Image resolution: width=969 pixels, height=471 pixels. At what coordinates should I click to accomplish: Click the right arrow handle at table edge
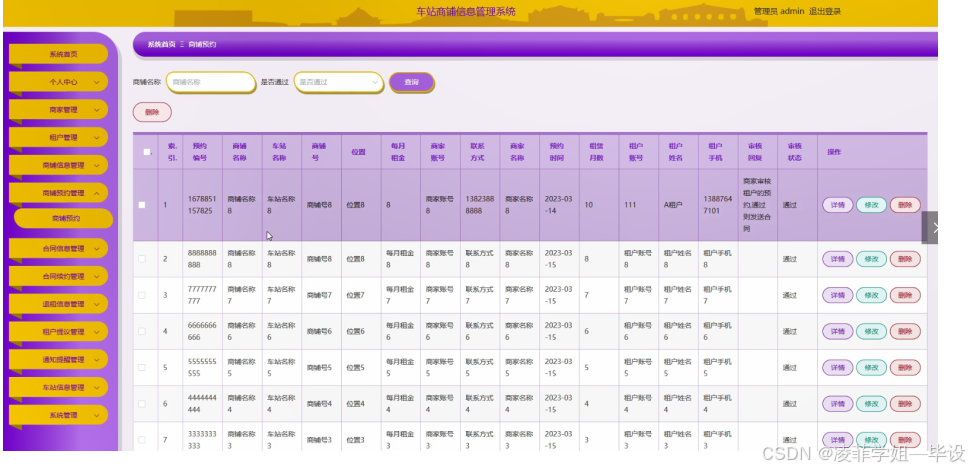pos(931,227)
